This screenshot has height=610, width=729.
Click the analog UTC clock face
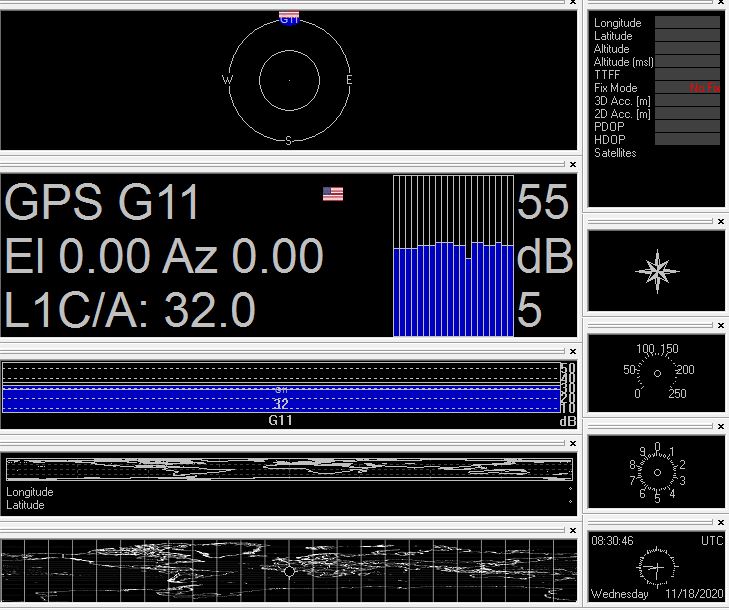(x=657, y=566)
